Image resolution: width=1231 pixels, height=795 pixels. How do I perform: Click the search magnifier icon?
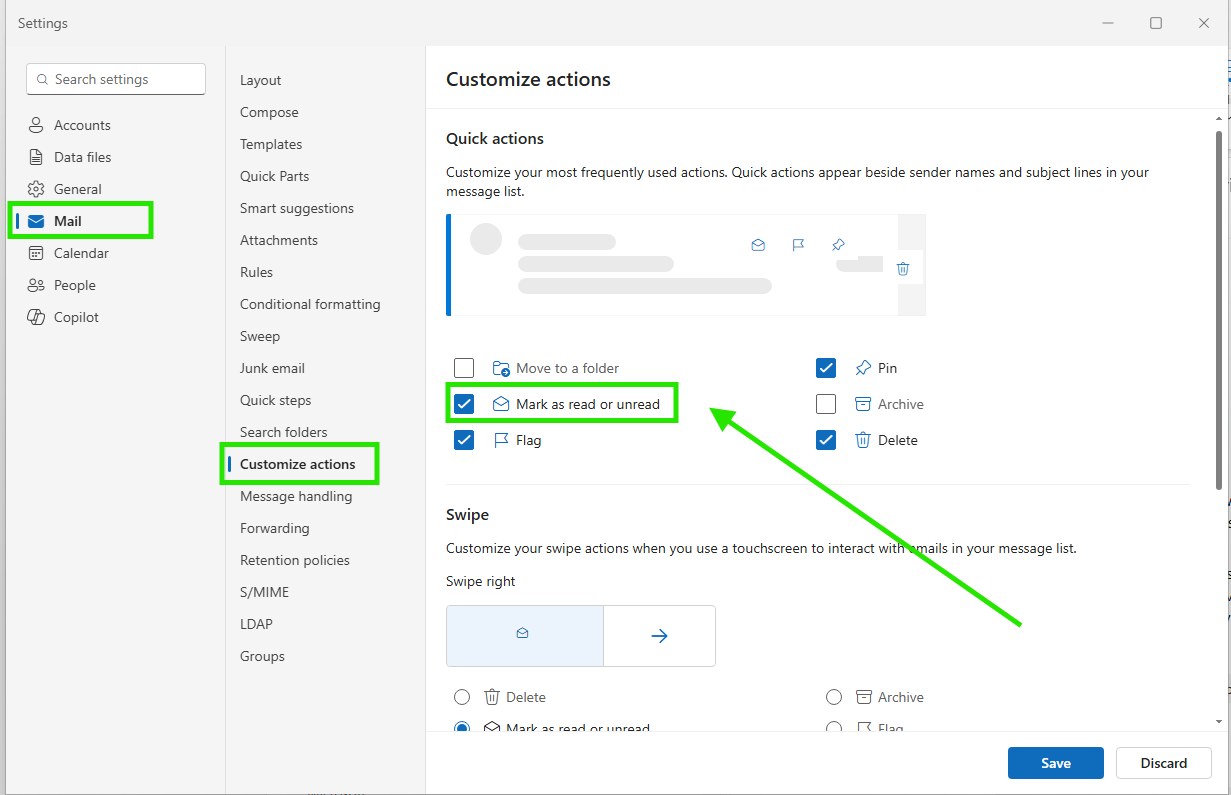coord(43,79)
